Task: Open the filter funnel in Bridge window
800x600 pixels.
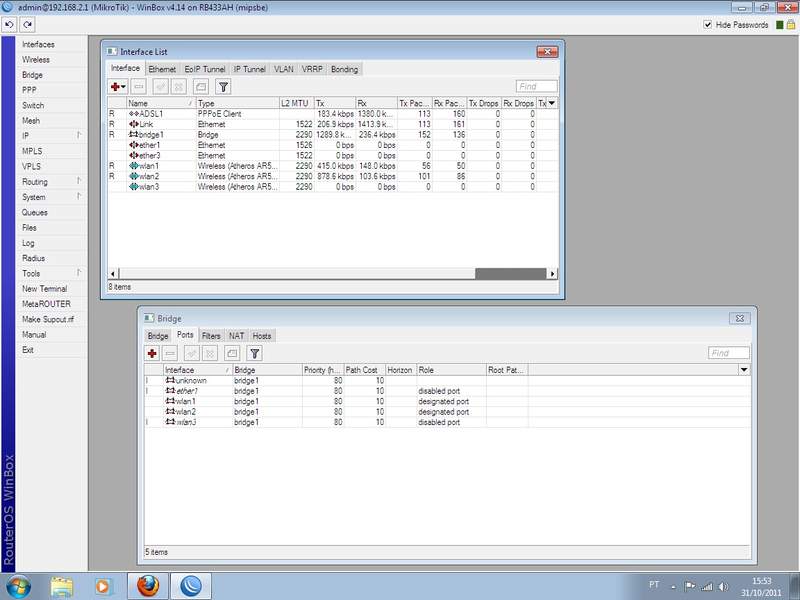Action: pyautogui.click(x=255, y=353)
